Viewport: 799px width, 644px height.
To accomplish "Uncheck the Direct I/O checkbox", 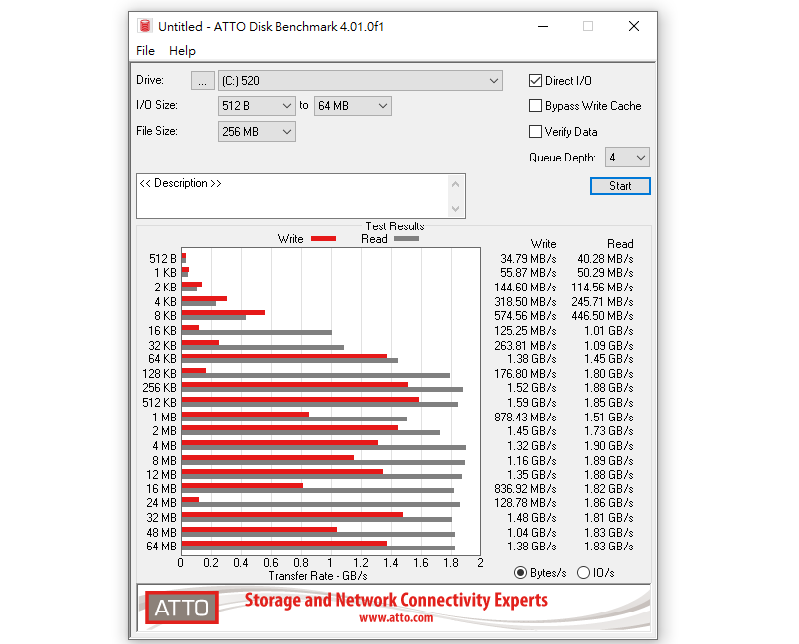I will 535,80.
